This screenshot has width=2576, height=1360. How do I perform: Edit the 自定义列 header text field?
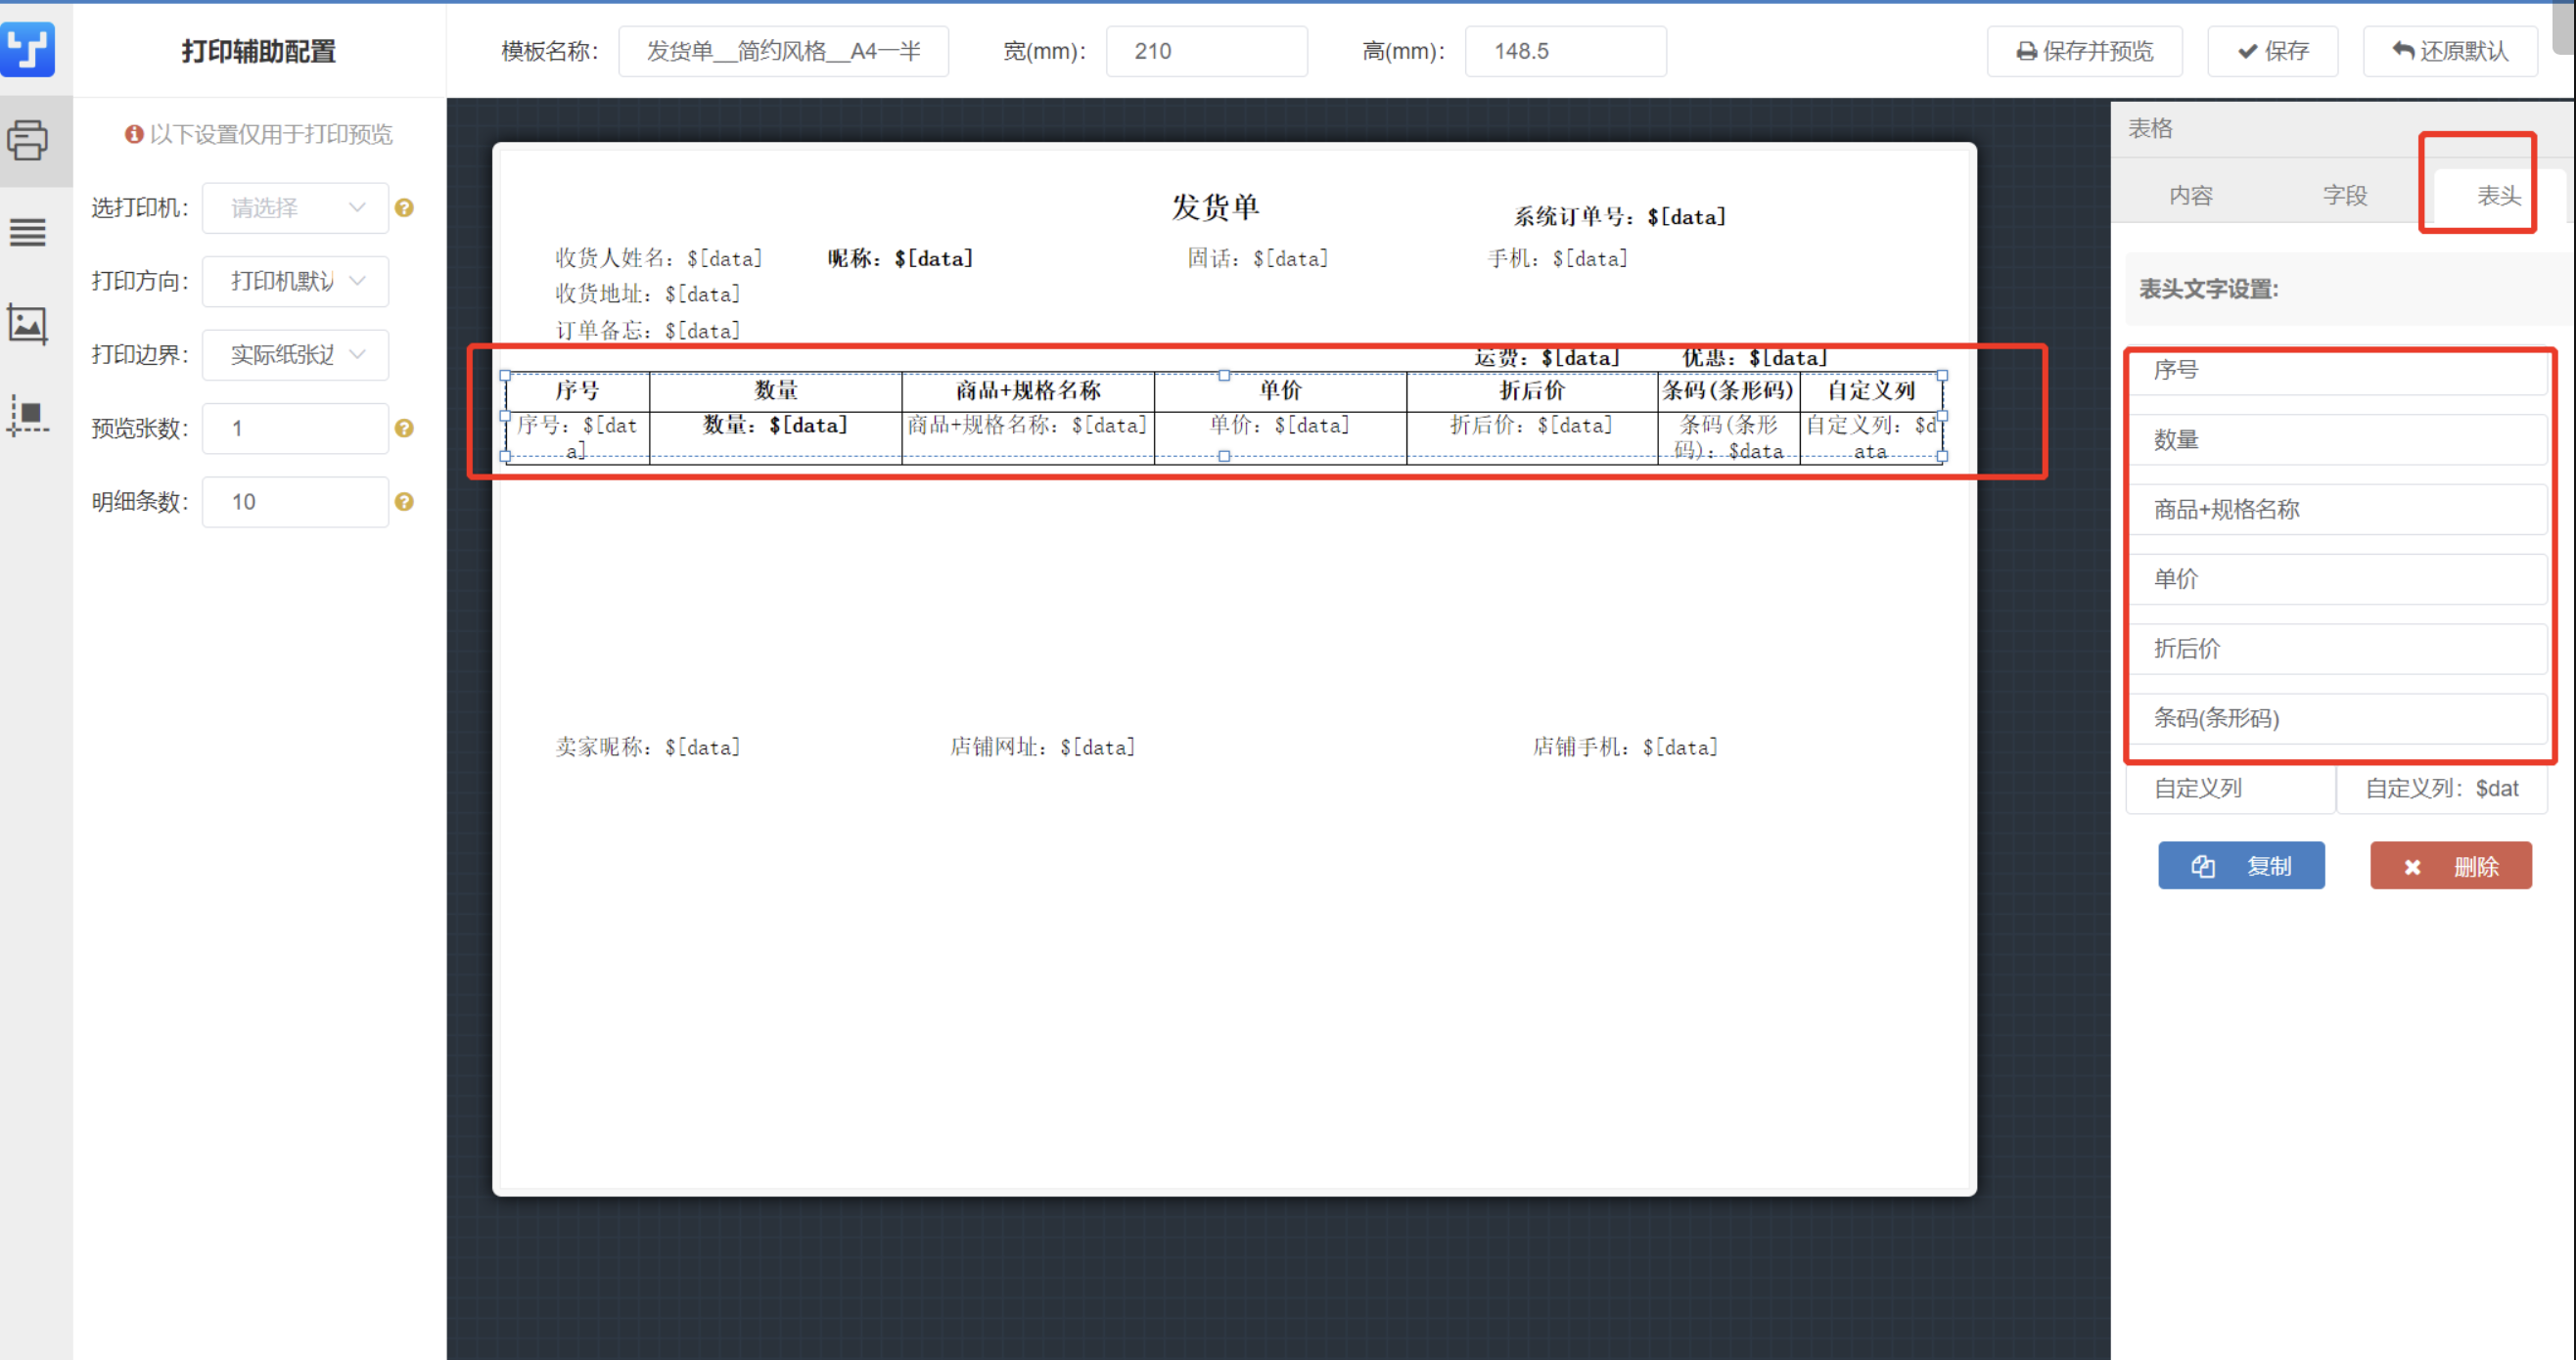[2230, 789]
